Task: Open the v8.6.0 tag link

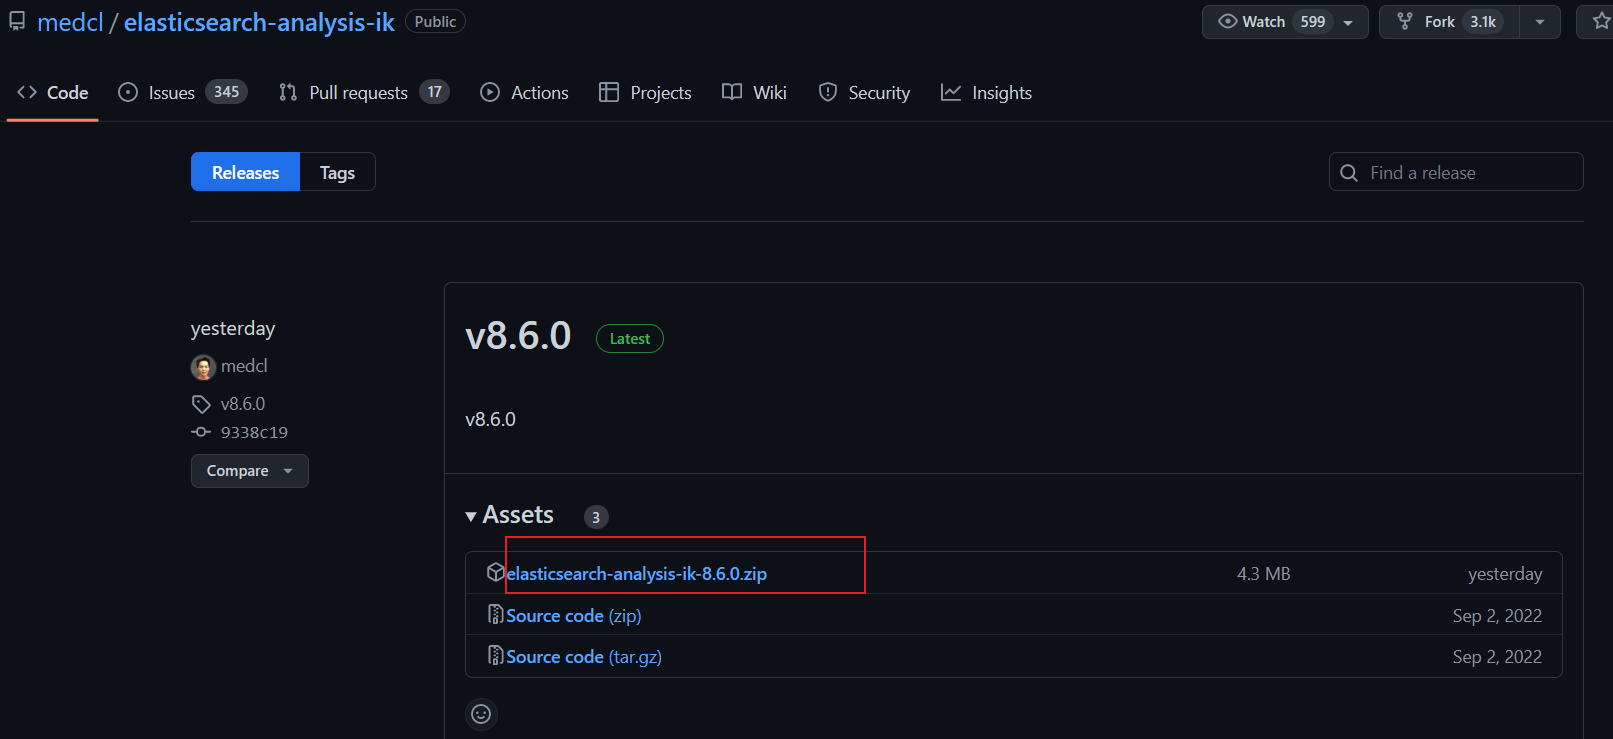Action: pyautogui.click(x=243, y=404)
